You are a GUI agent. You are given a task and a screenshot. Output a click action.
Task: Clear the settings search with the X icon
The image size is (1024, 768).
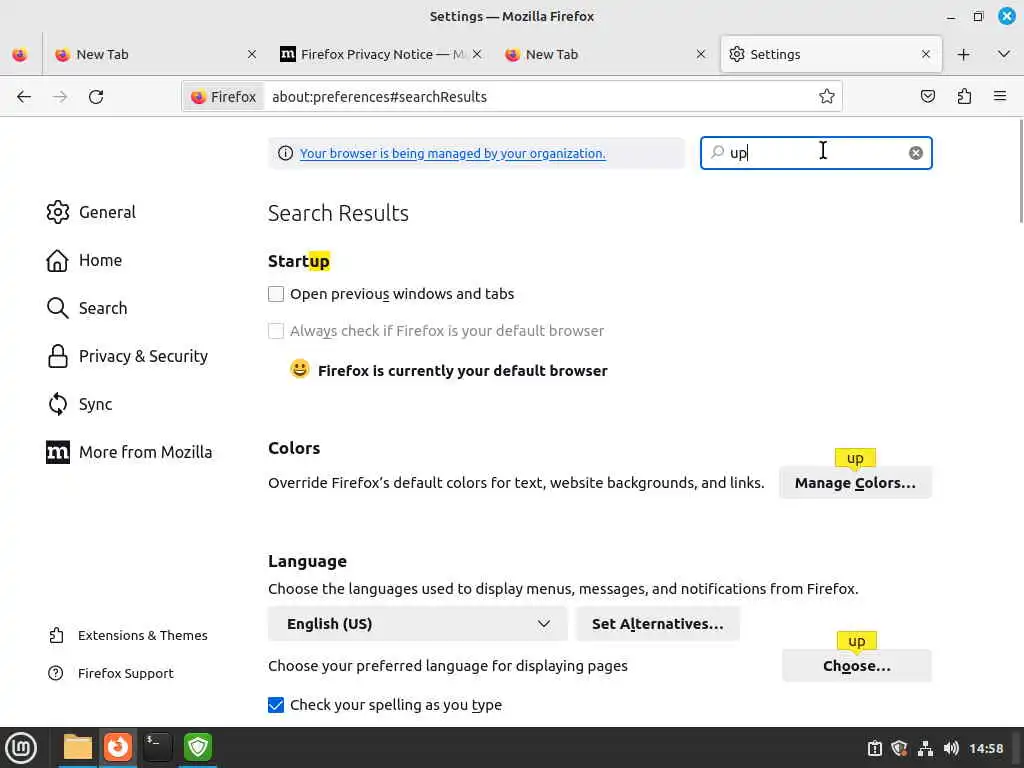point(916,153)
